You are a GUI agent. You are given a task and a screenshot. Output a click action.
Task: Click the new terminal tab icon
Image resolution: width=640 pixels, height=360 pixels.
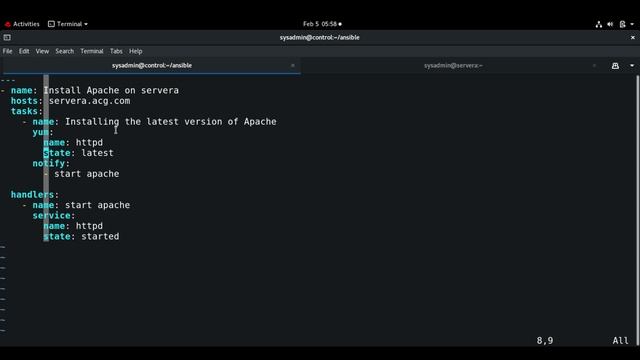[615, 66]
